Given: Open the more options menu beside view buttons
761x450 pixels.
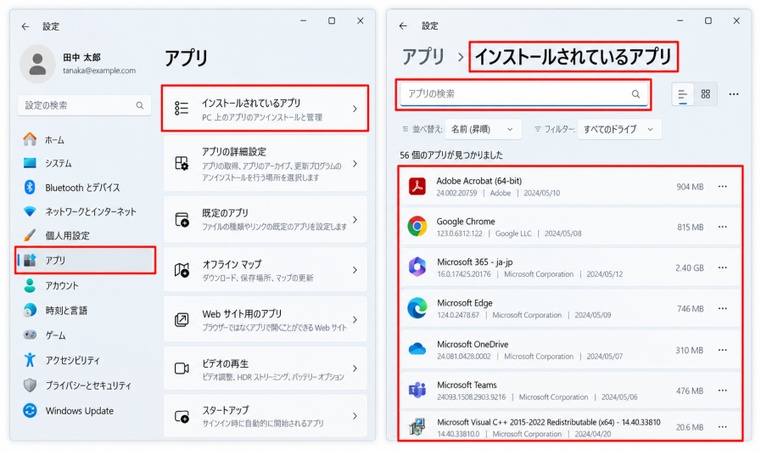Looking at the screenshot, I should 734,94.
